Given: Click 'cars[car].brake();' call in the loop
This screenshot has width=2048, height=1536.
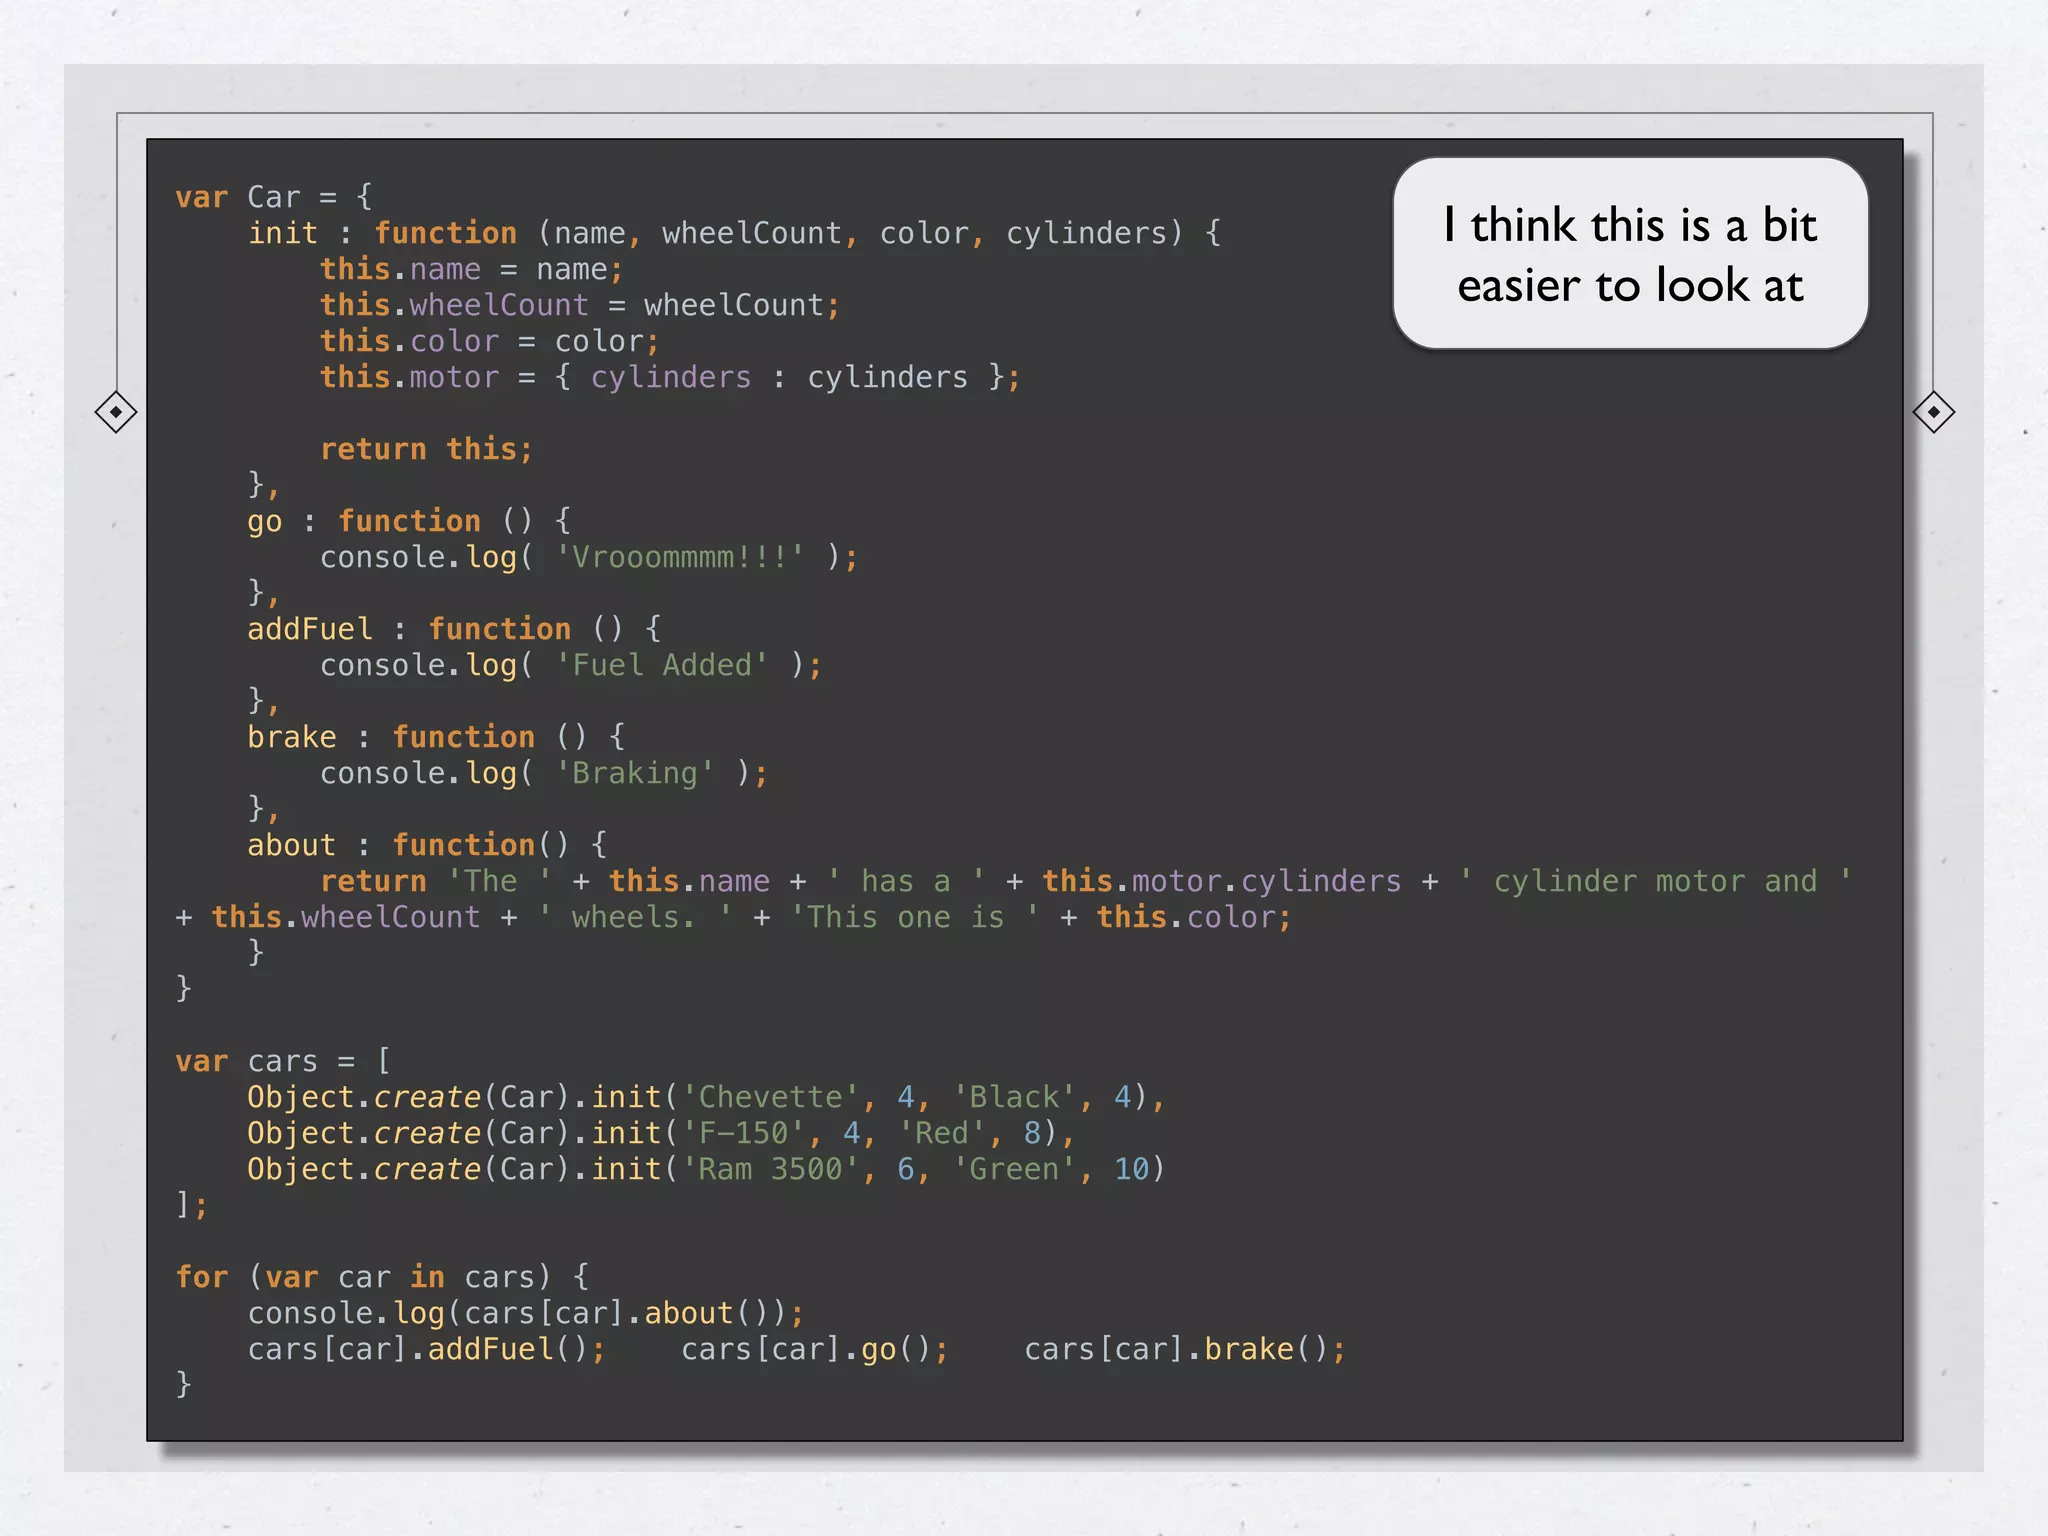Looking at the screenshot, I should 1184,1349.
